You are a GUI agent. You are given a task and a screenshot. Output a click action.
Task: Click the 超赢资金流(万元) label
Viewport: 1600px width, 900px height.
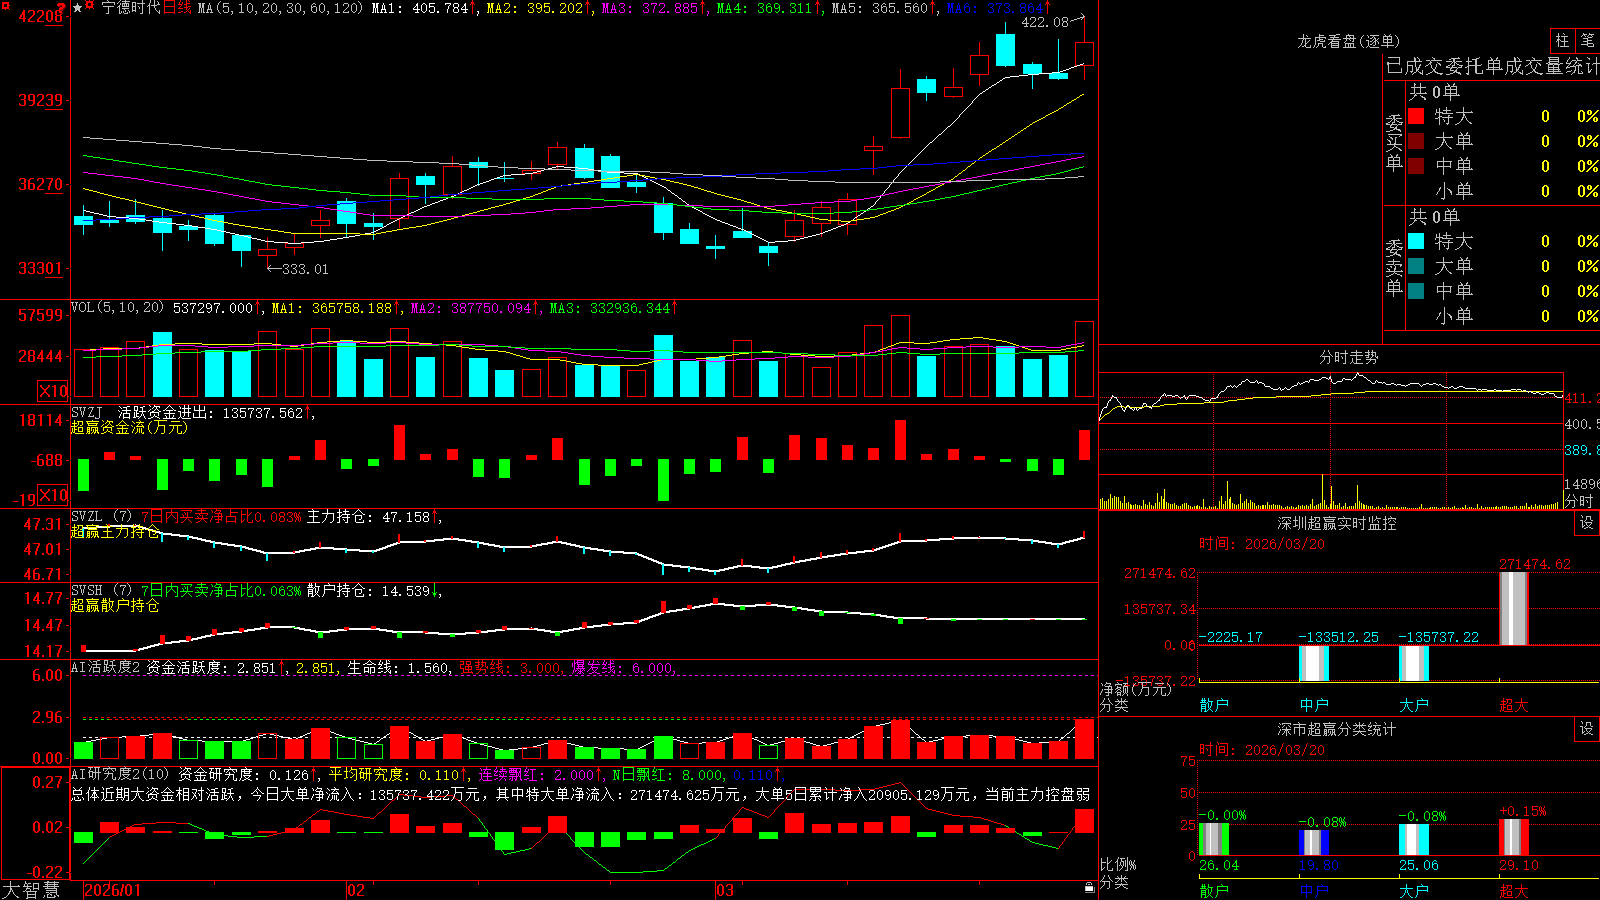pos(129,428)
